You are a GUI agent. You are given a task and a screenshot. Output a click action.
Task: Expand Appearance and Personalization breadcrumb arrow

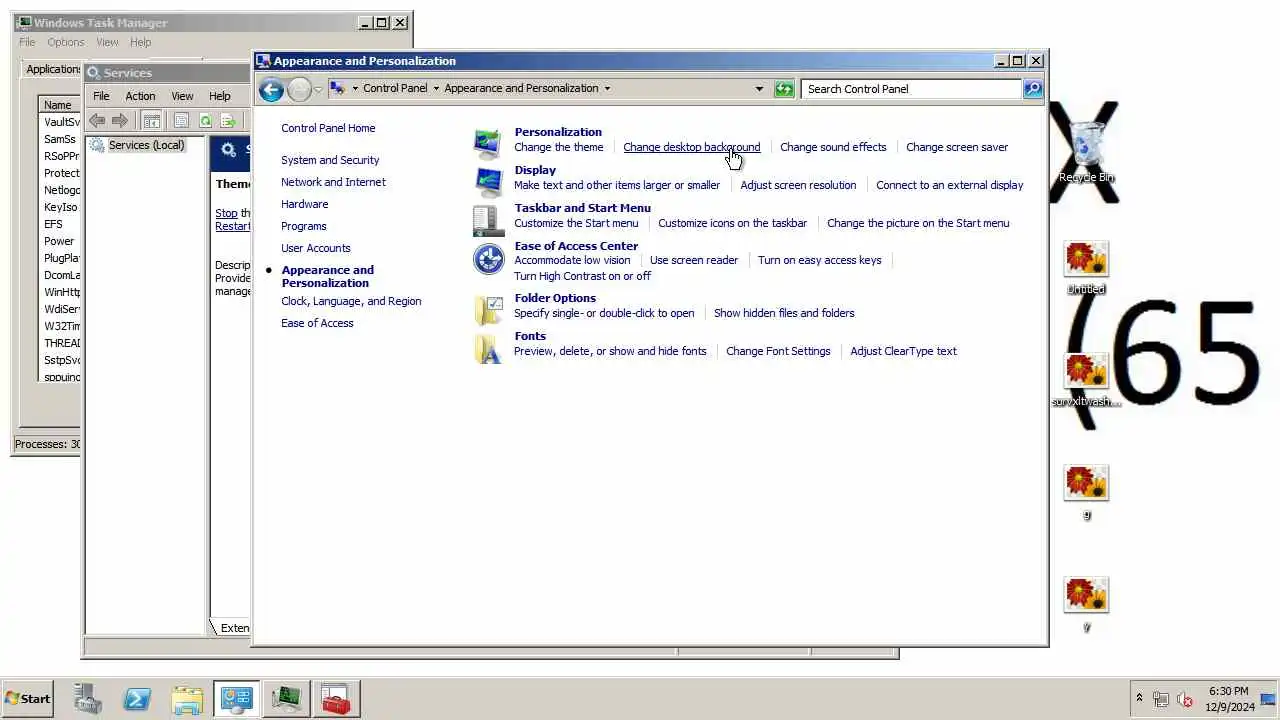point(607,89)
